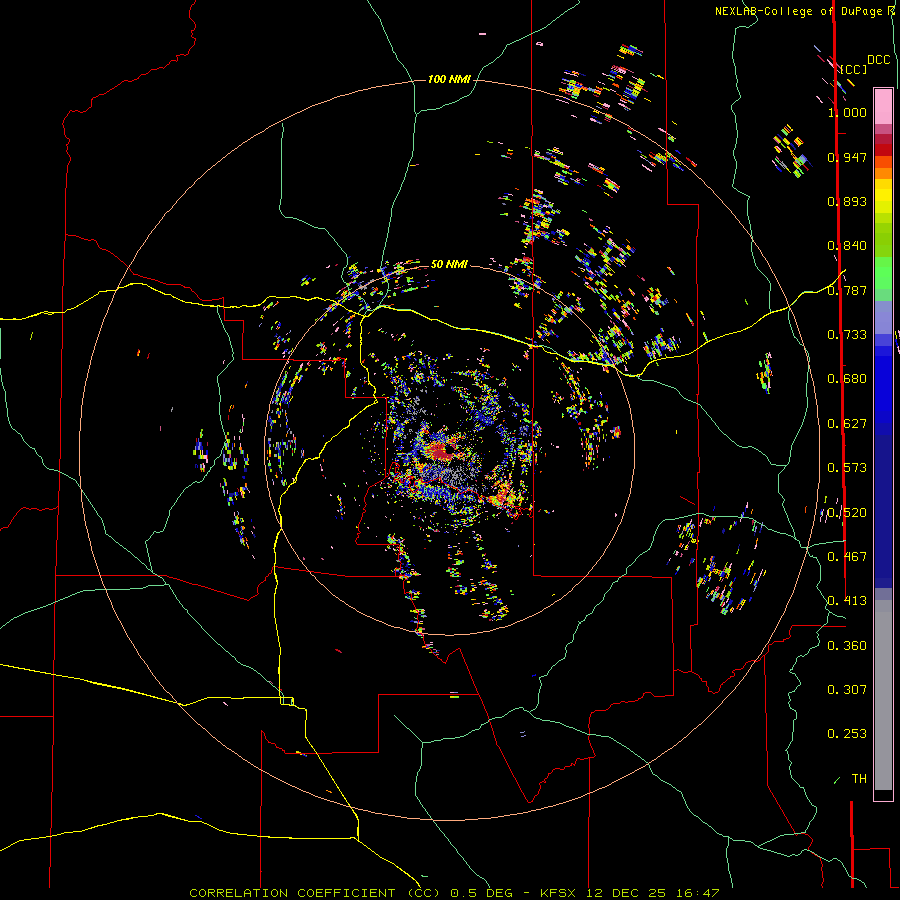Click the TH threshold label
The image size is (900, 900).
(859, 779)
